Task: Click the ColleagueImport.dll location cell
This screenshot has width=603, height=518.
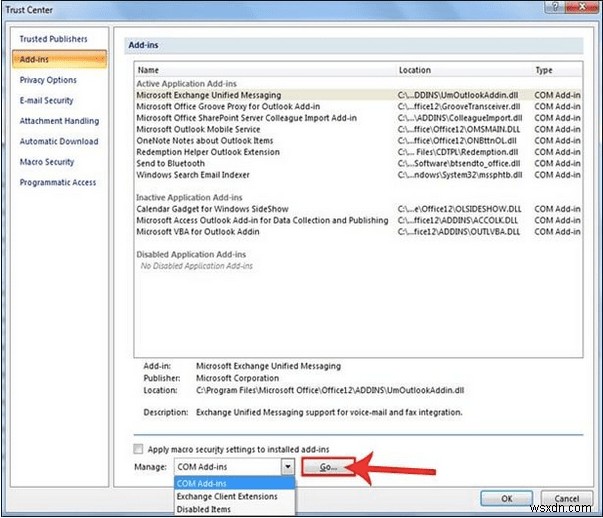Action: 460,118
